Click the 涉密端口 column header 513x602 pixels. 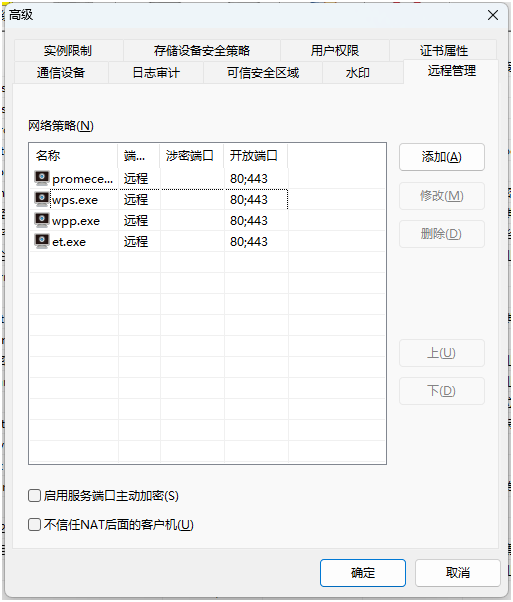[x=192, y=155]
